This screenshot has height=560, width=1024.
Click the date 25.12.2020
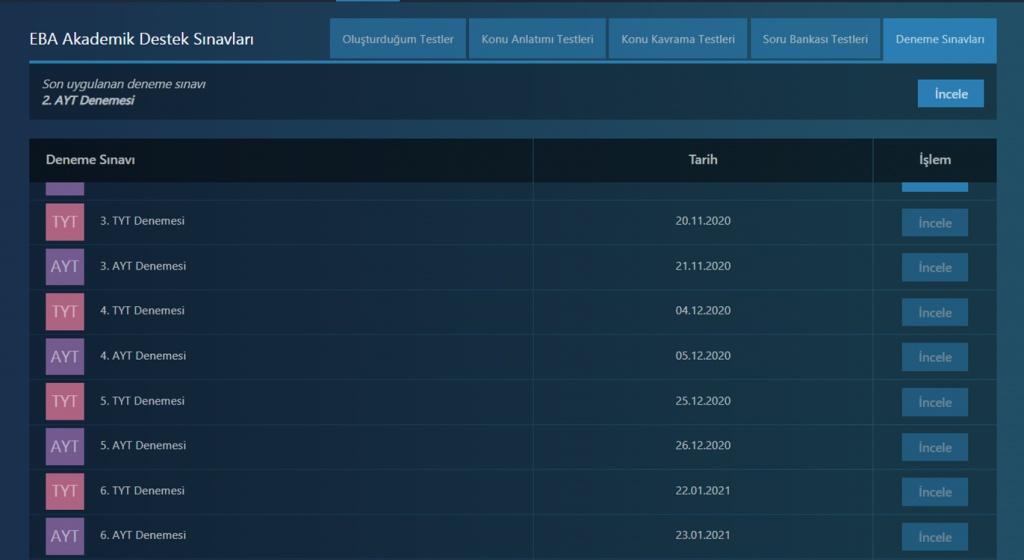tap(703, 401)
